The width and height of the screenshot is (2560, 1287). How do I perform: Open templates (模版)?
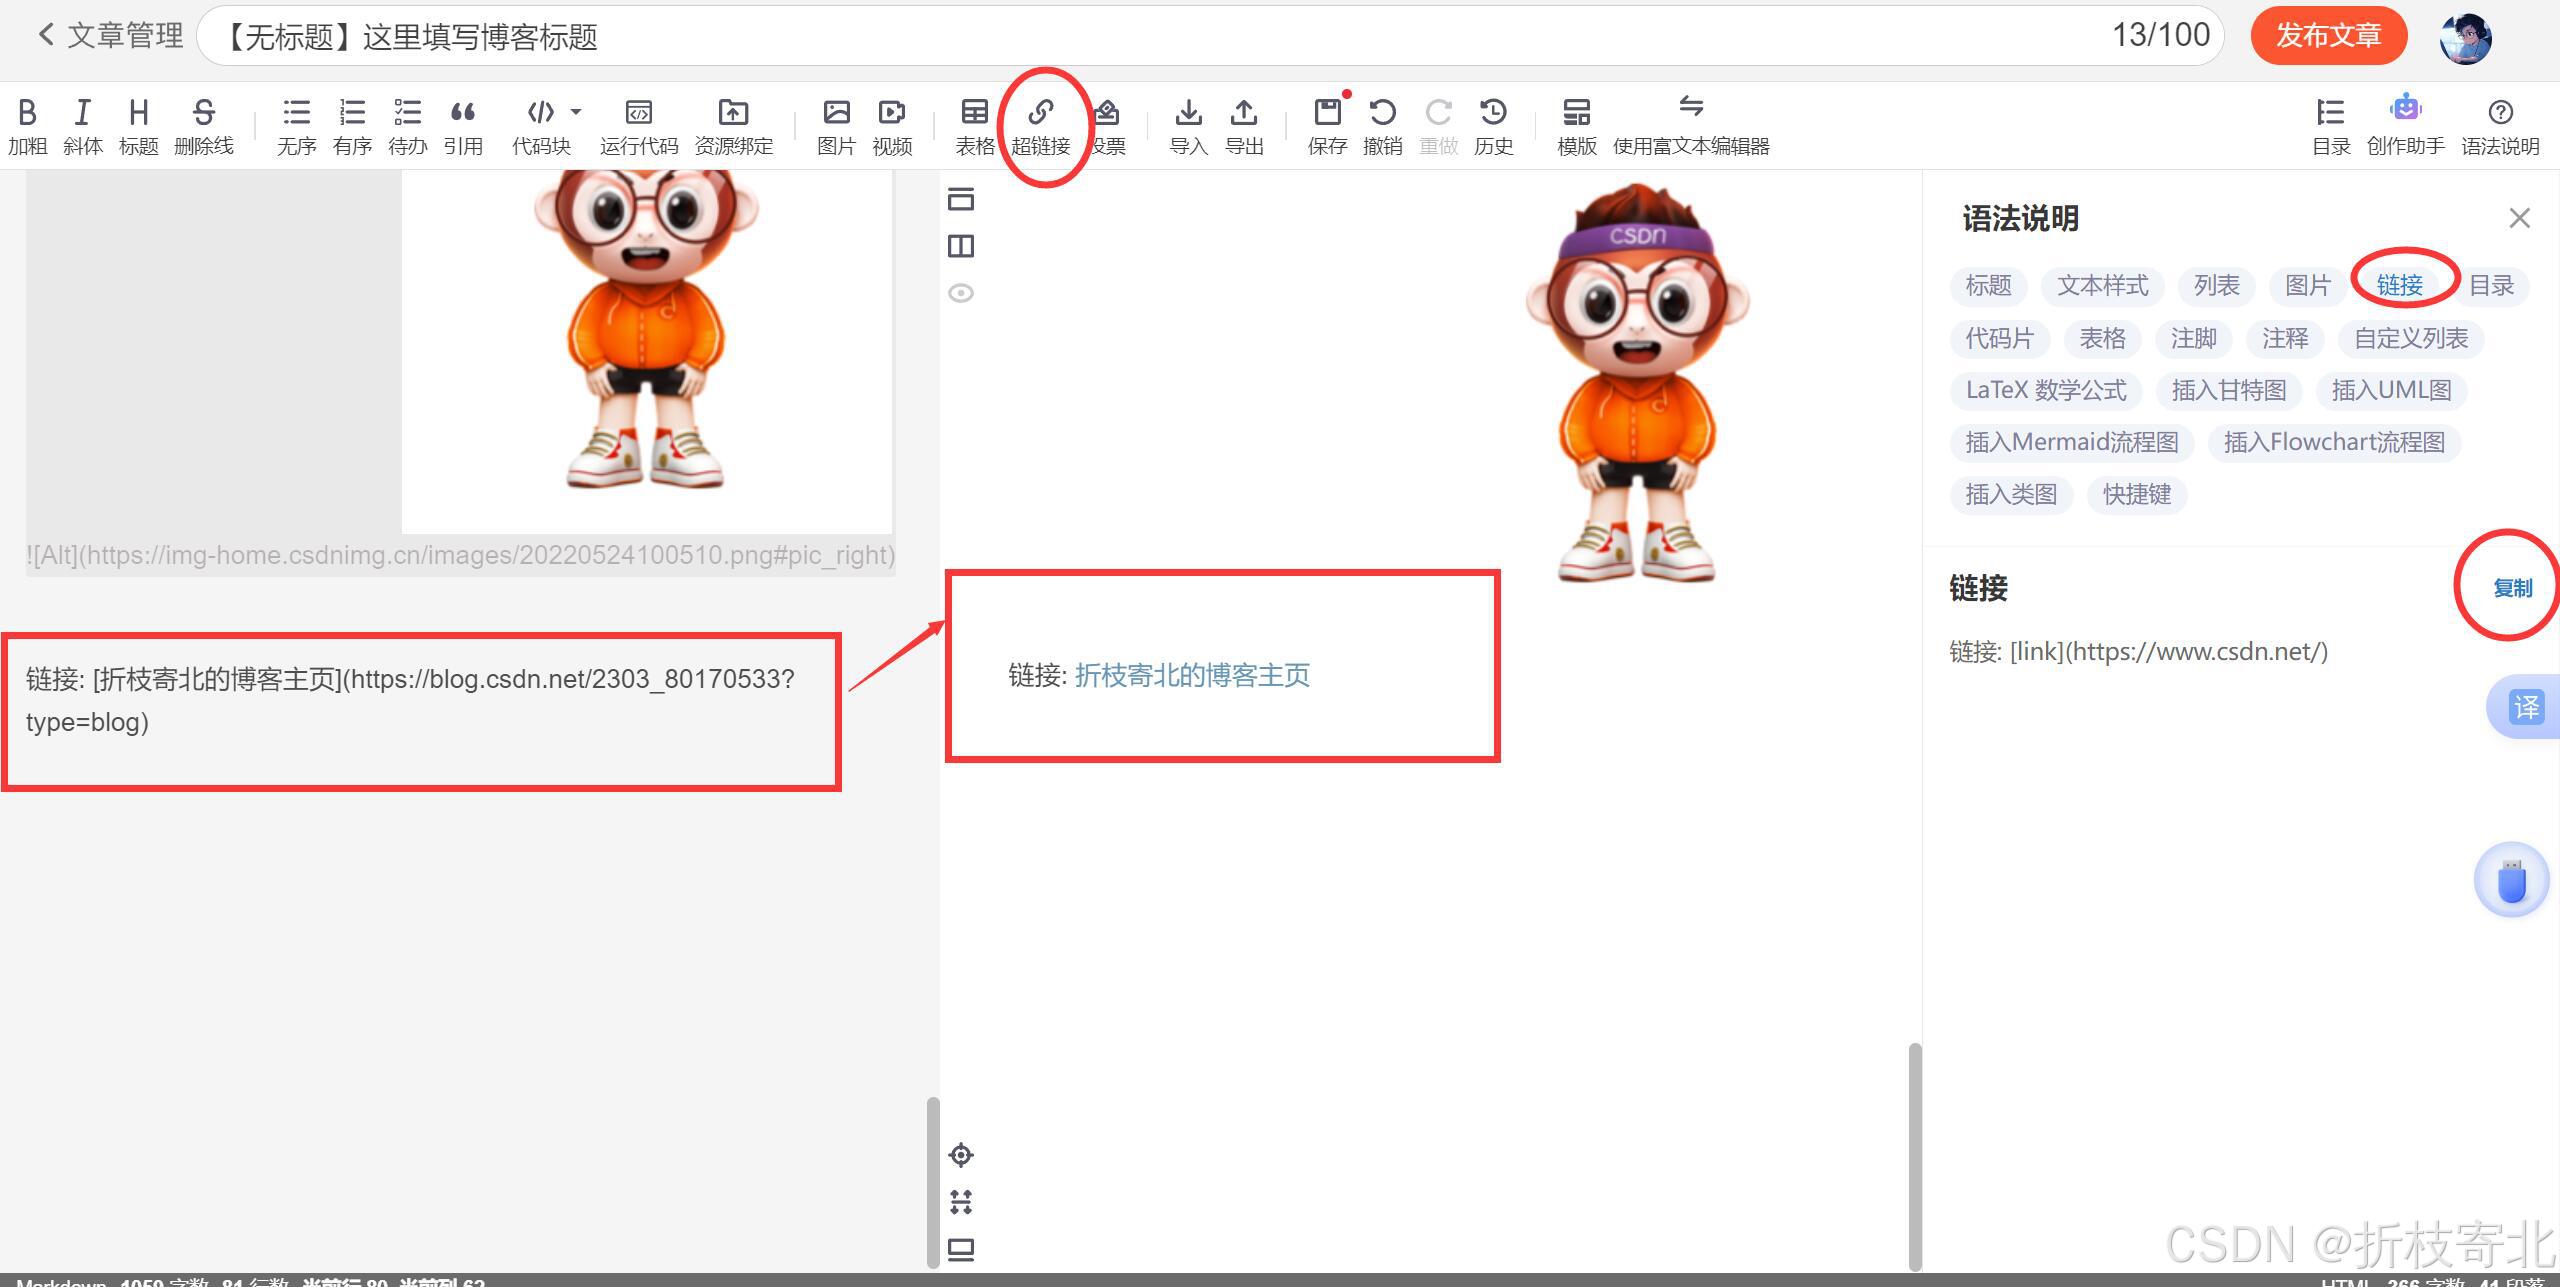tap(1577, 126)
